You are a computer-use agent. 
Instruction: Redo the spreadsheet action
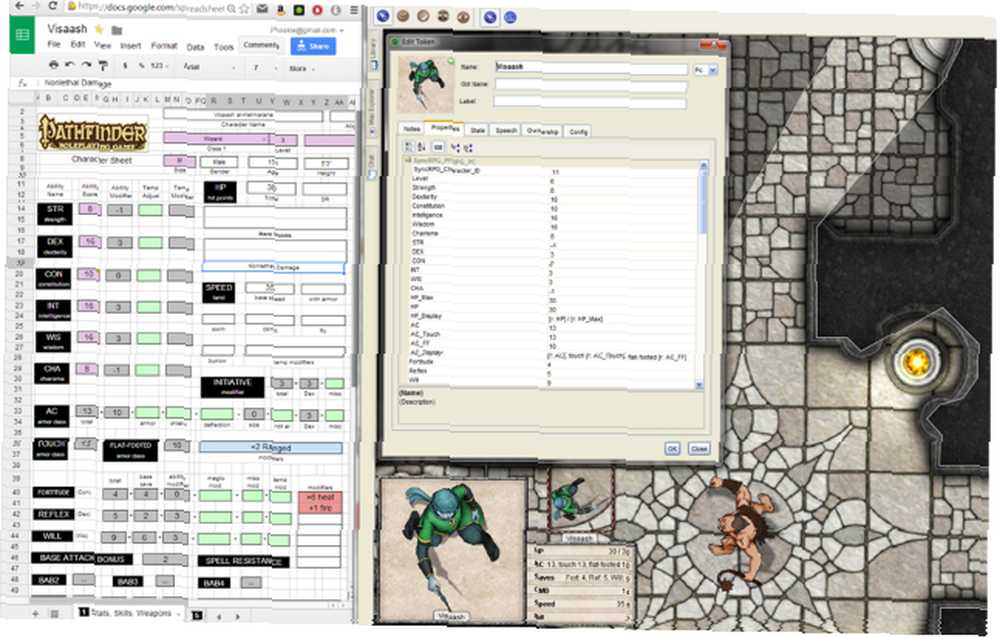86,64
